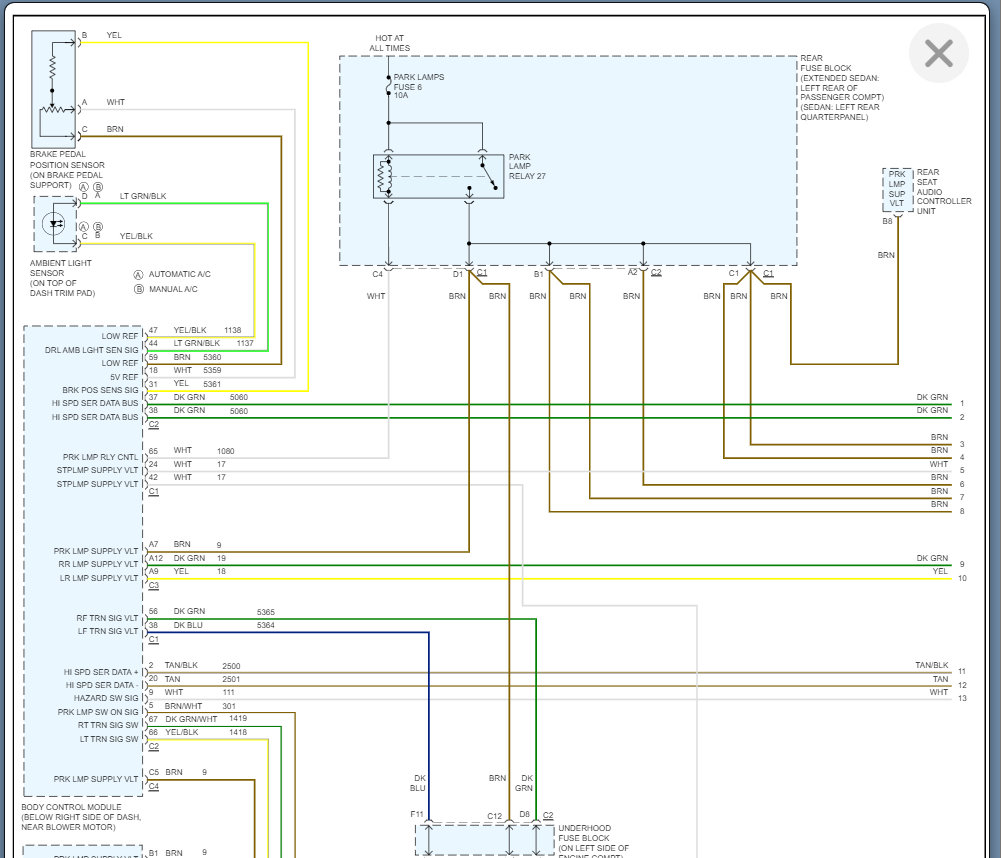Click the 'RF TRN SIG VLT' pin label

pos(107,618)
